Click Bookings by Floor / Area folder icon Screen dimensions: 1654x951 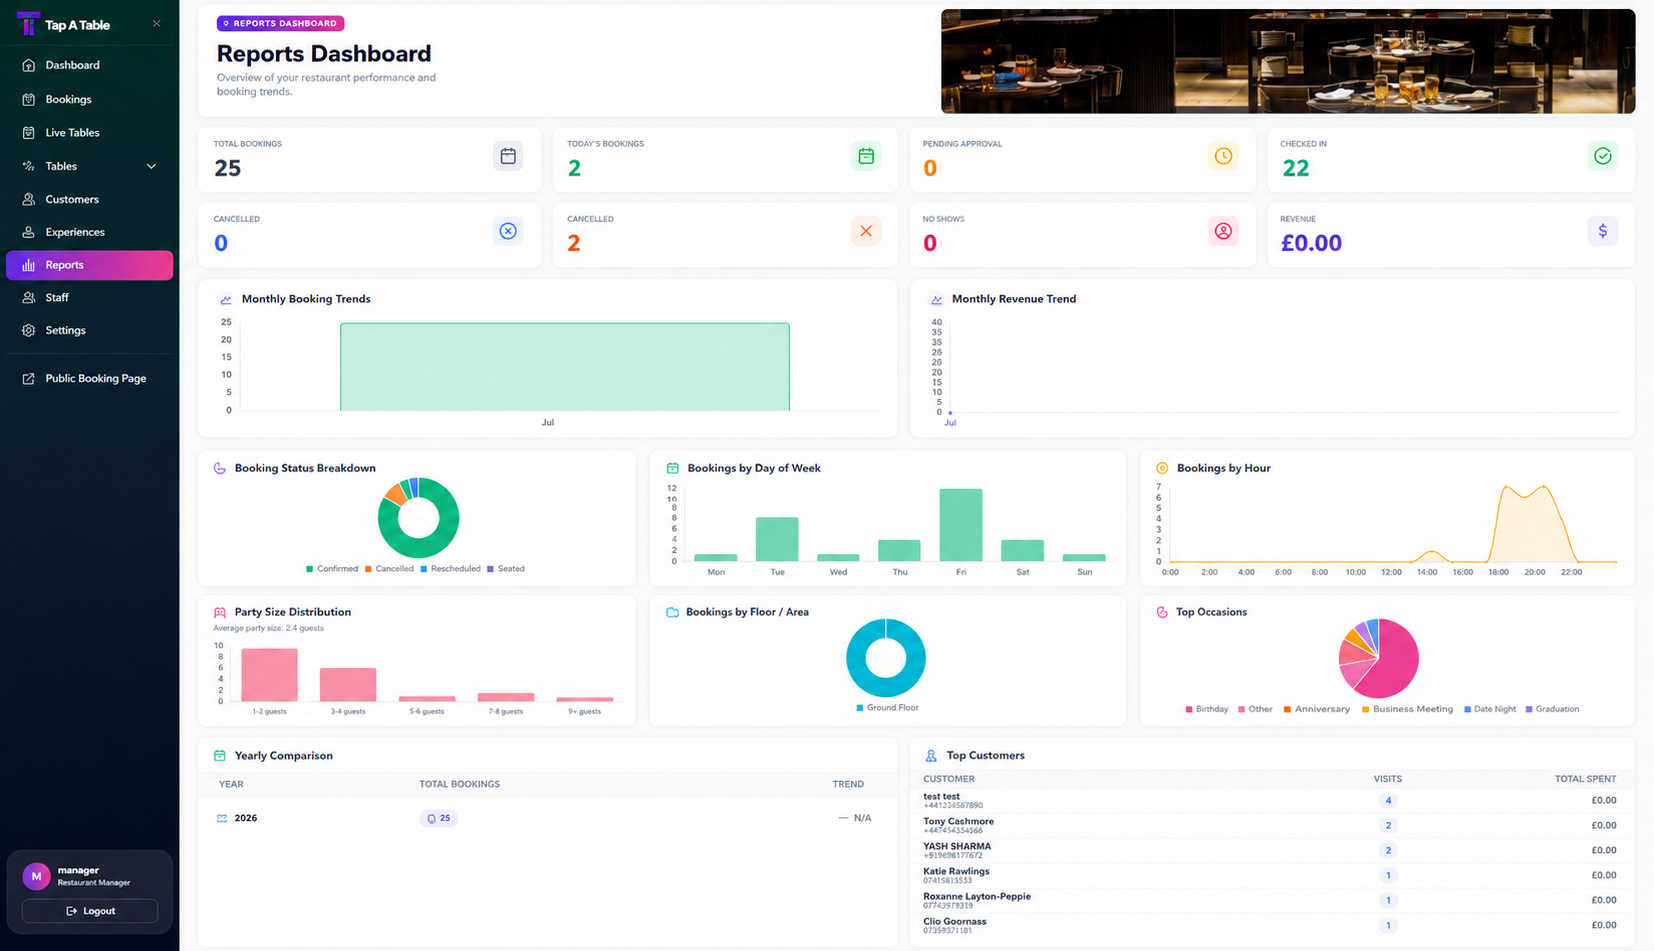(672, 612)
